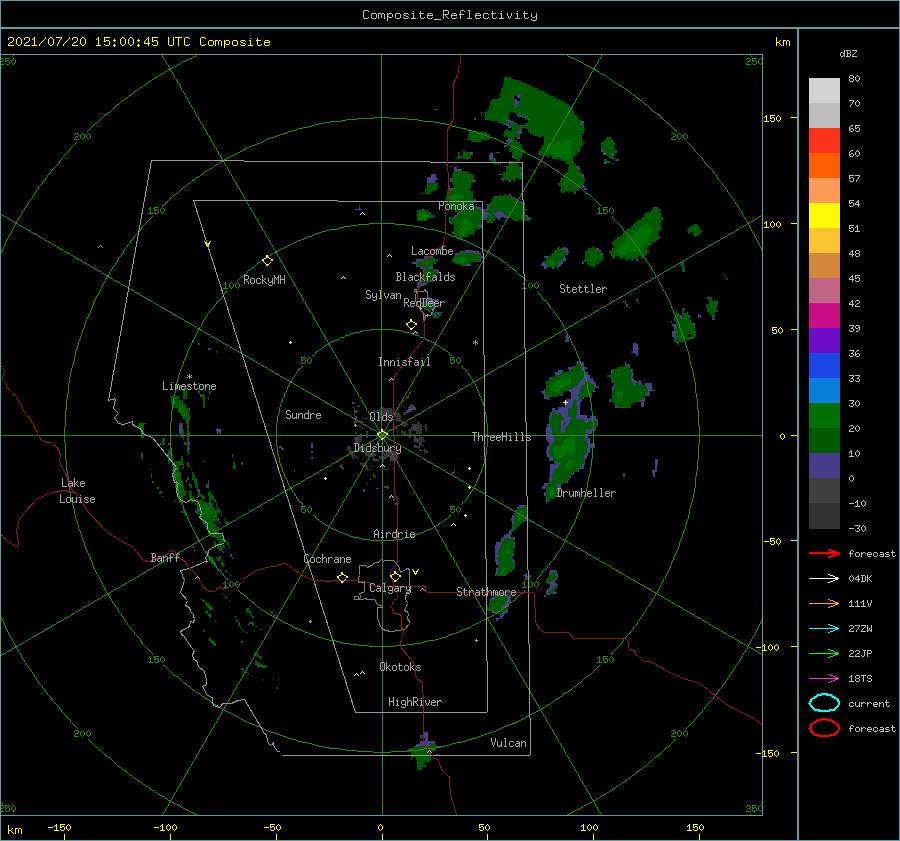The image size is (900, 841).
Task: Click the white cross marker near Drumheller echo
Action: tap(566, 402)
